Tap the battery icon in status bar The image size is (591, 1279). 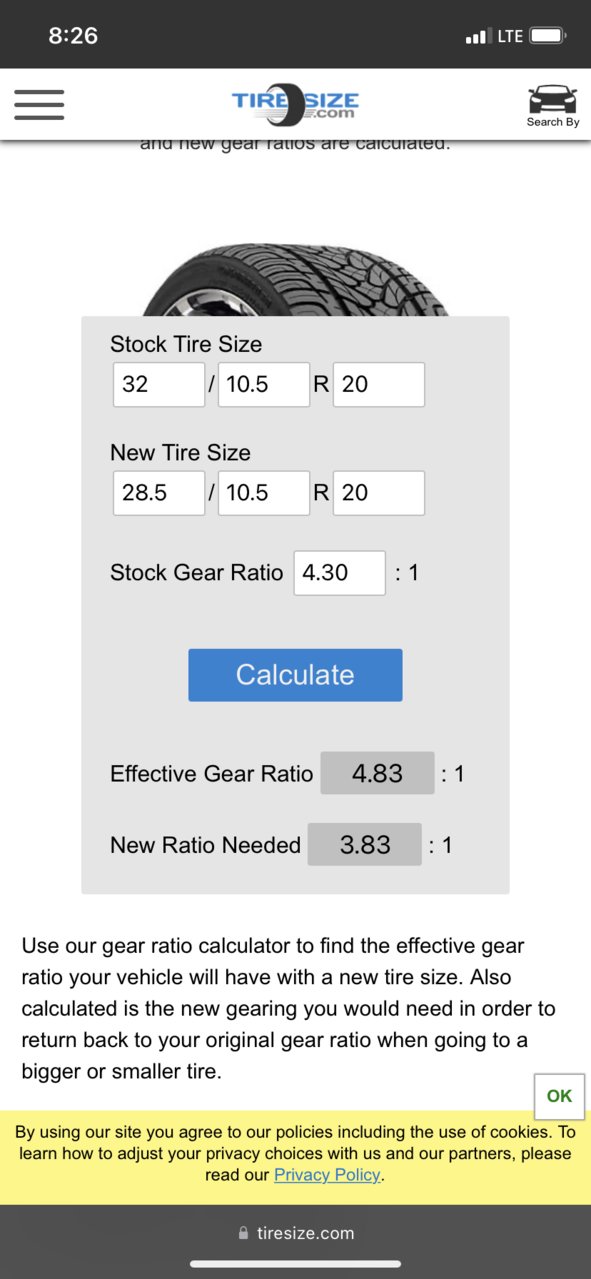[548, 36]
